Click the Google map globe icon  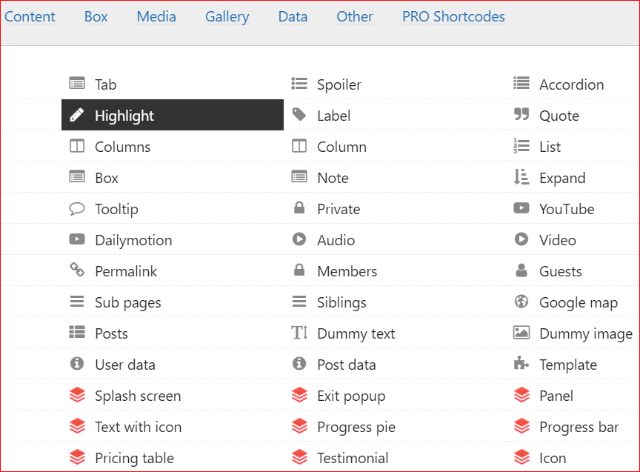tap(521, 302)
